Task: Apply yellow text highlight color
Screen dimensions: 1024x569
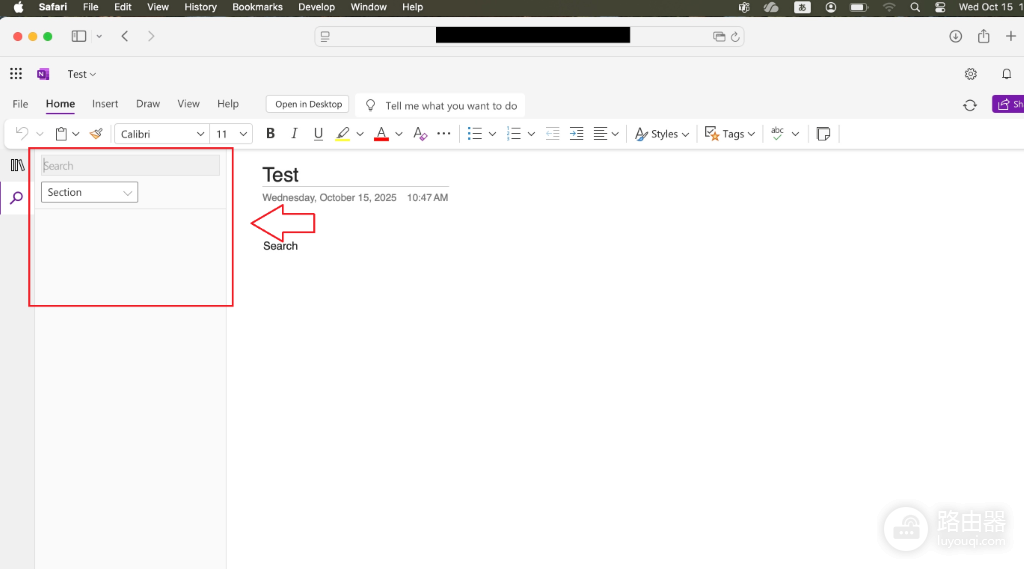Action: click(x=342, y=134)
